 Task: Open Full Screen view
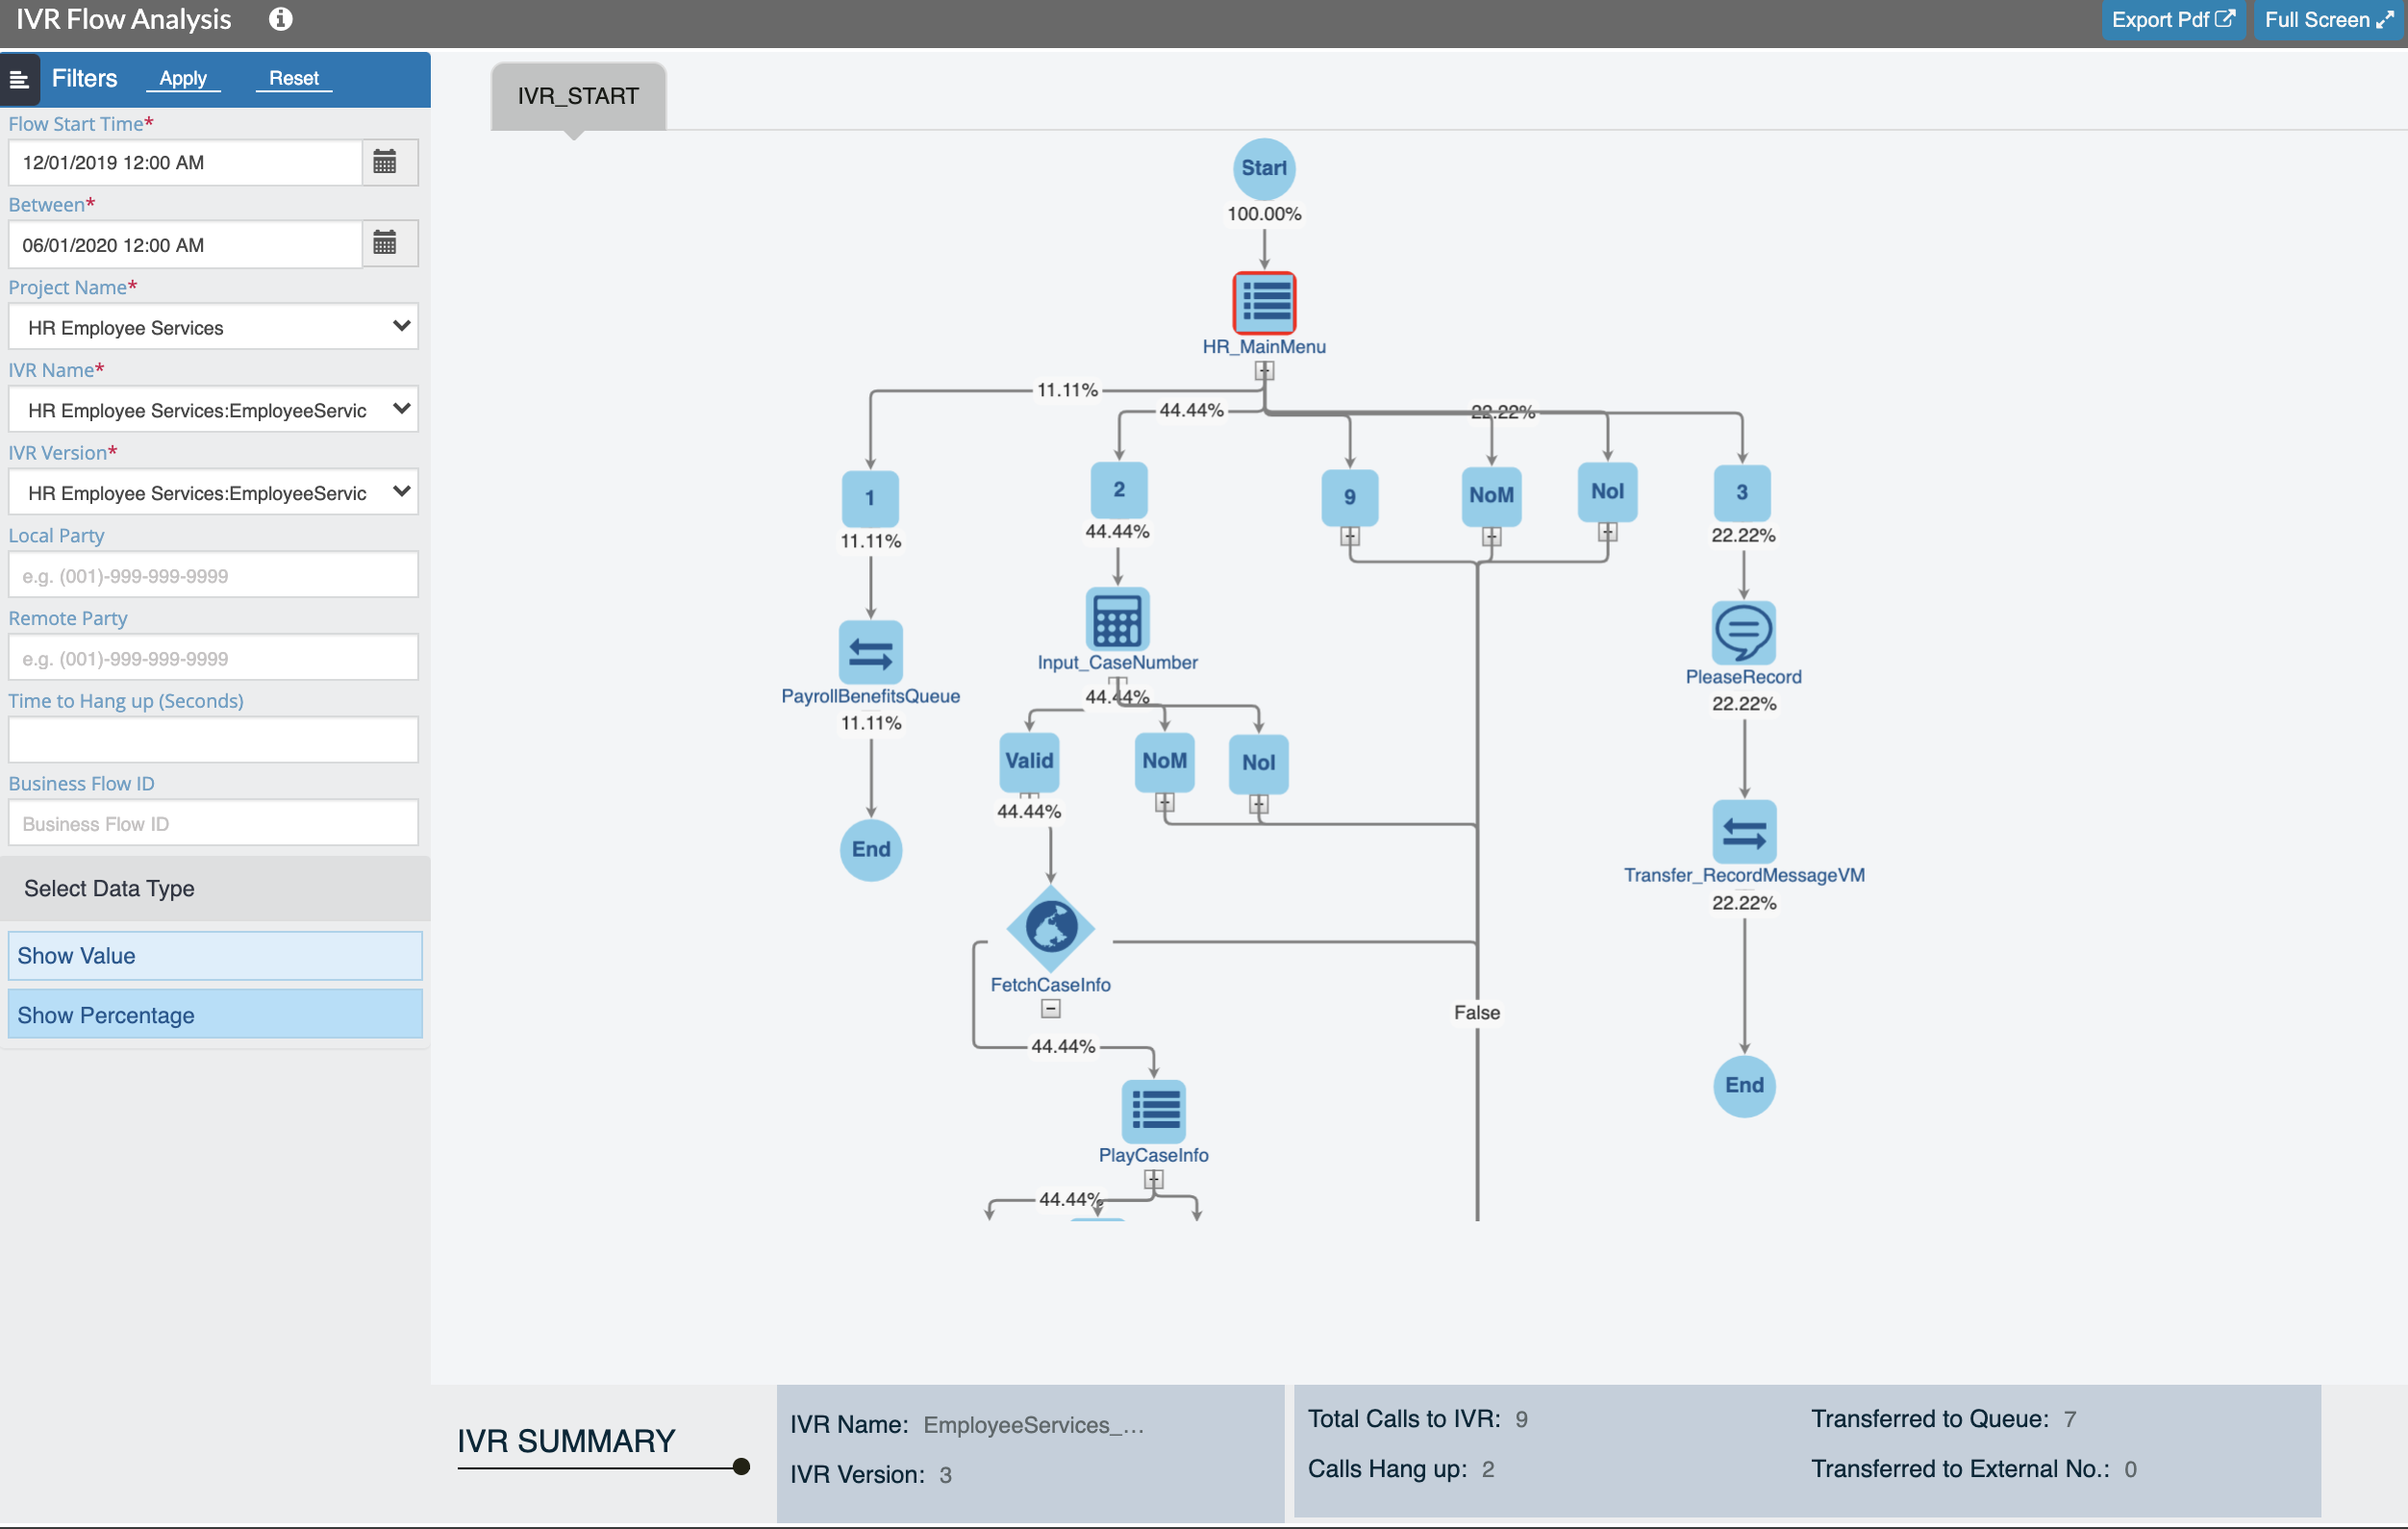pyautogui.click(x=2323, y=19)
